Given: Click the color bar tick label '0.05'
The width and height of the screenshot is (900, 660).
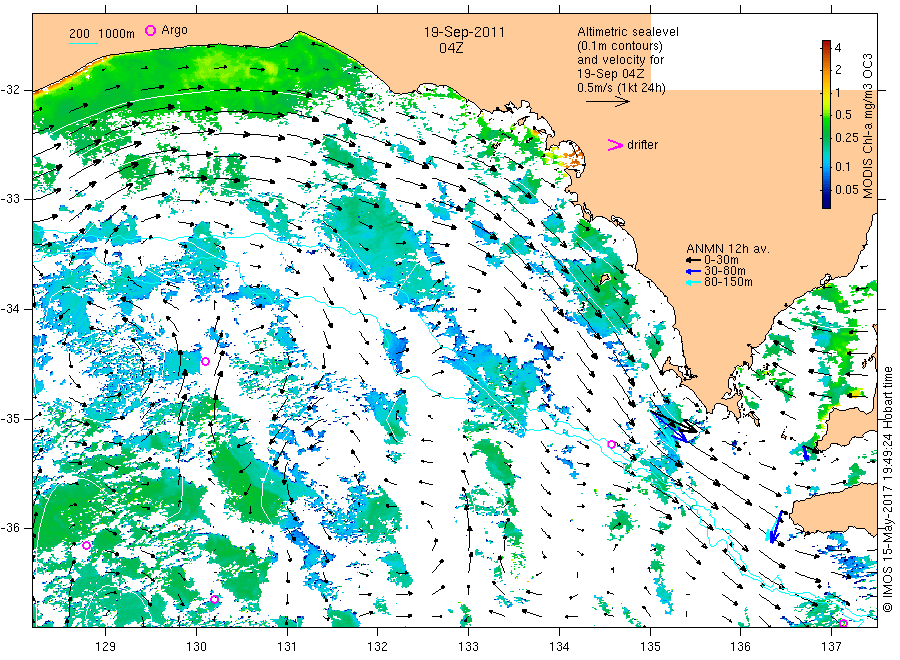Looking at the screenshot, I should 847,190.
